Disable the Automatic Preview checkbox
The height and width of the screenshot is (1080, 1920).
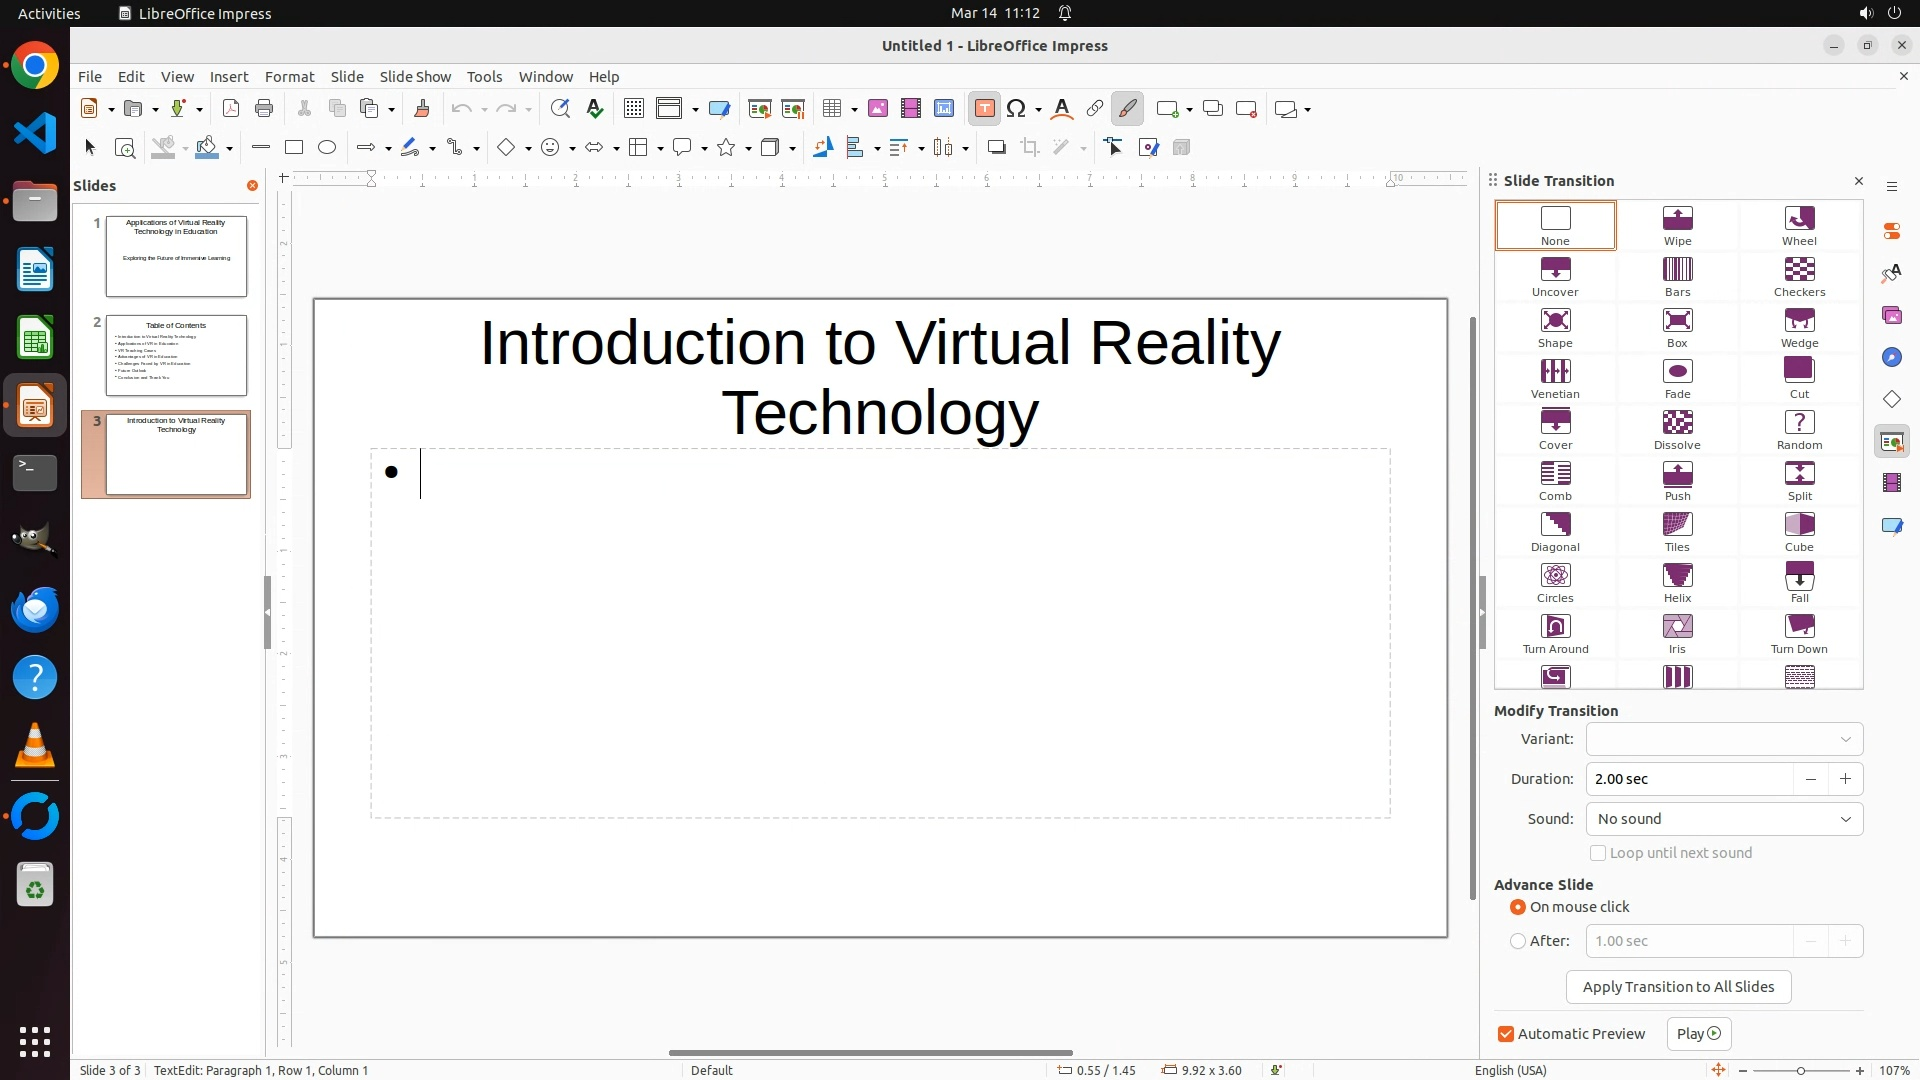click(1506, 1034)
